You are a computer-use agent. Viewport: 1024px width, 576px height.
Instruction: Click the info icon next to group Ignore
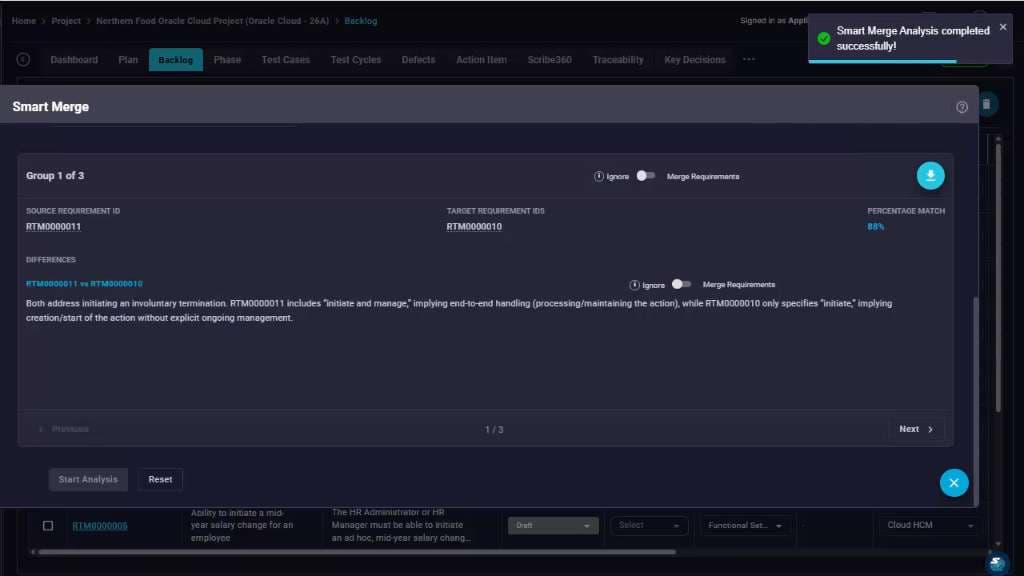point(598,176)
